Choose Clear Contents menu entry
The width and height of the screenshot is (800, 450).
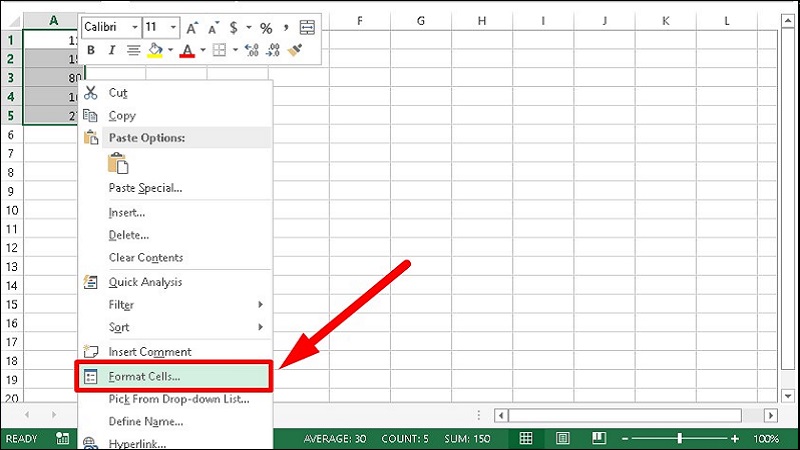[x=174, y=258]
